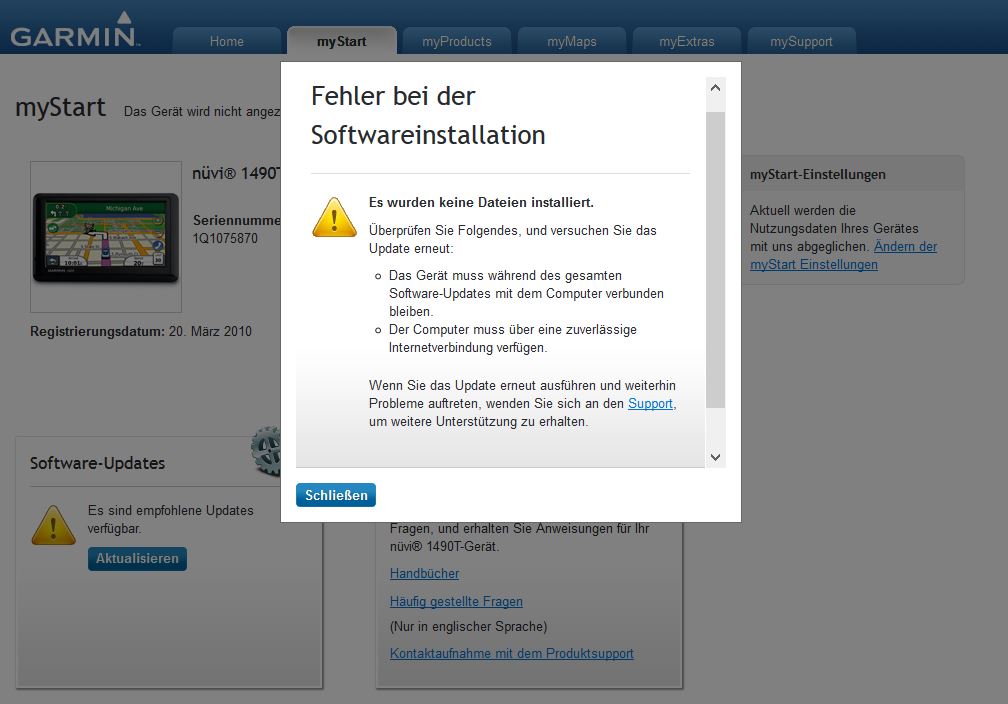Viewport: 1008px width, 704px height.
Task: Click the Aktualisieren button
Action: click(137, 559)
